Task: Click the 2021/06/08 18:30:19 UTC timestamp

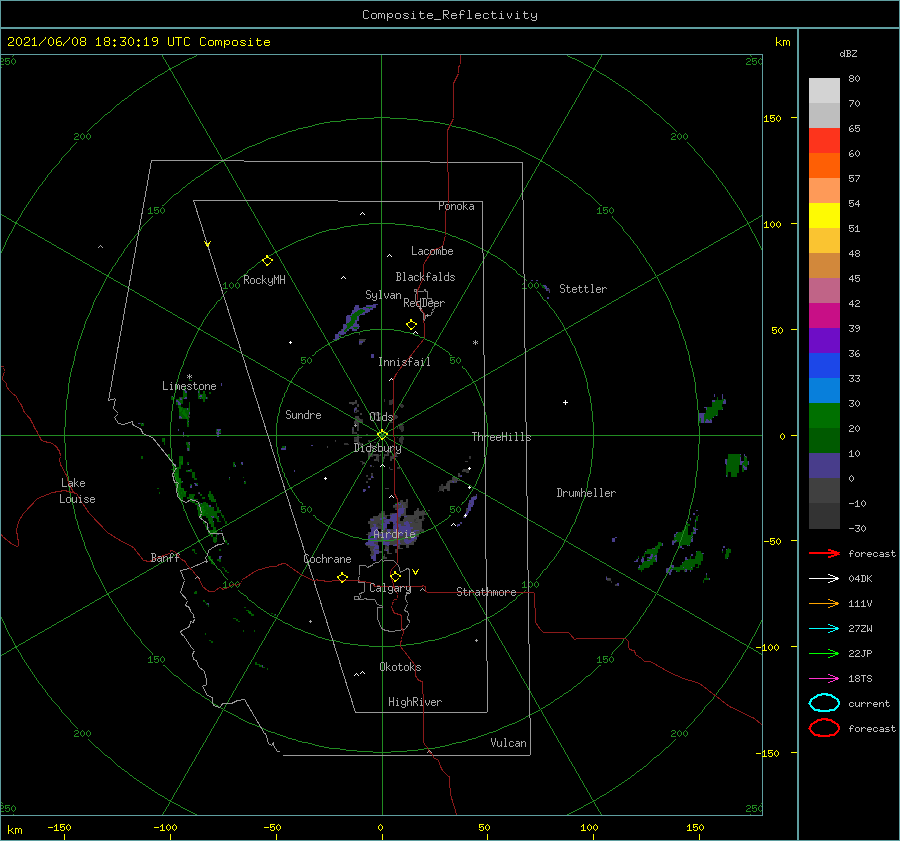Action: (x=99, y=41)
